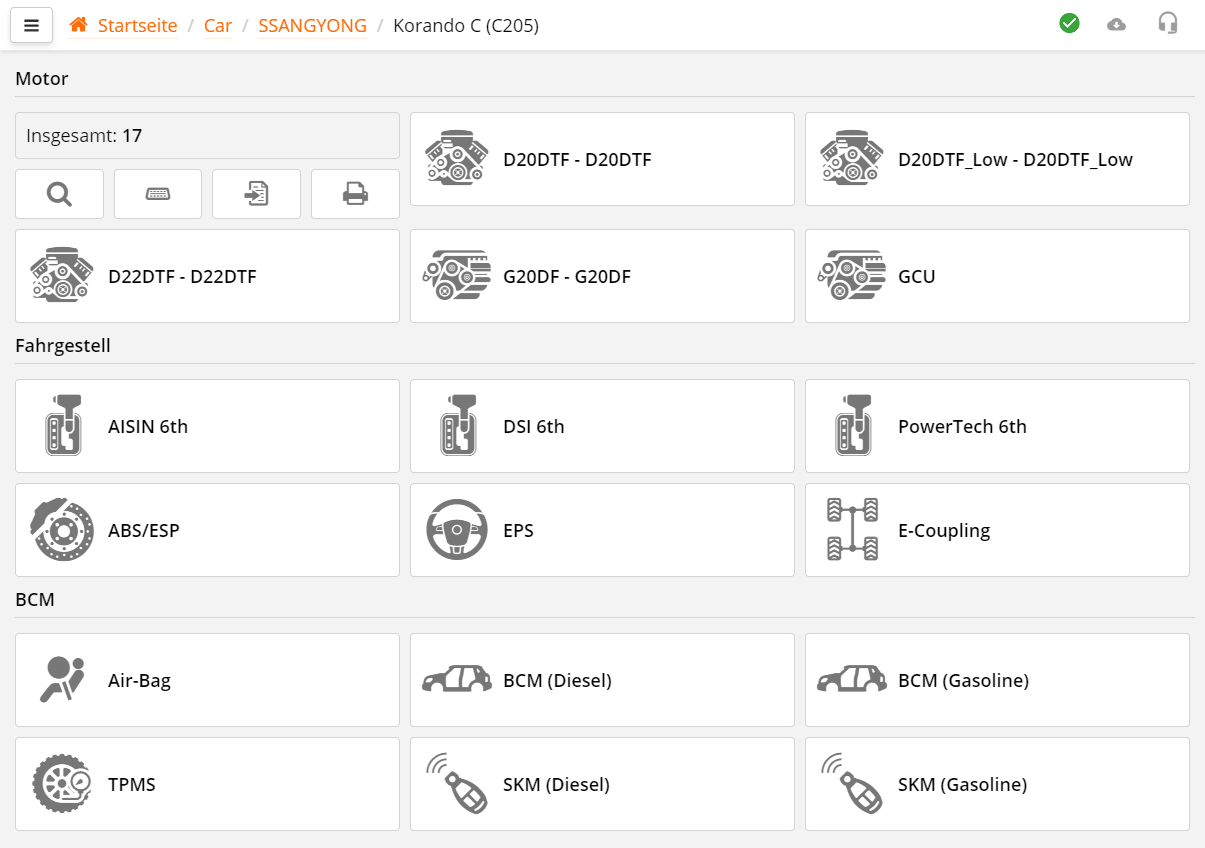Select the TPMS tire pressure module
The width and height of the screenshot is (1205, 848).
pos(207,784)
